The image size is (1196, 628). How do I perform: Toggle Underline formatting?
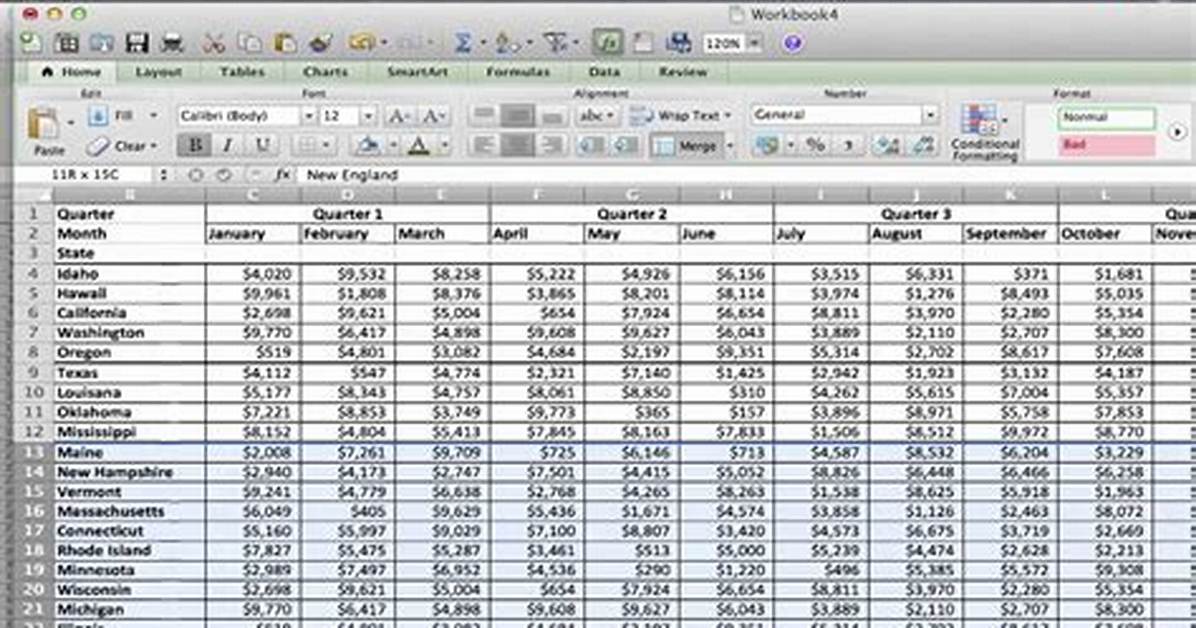262,145
